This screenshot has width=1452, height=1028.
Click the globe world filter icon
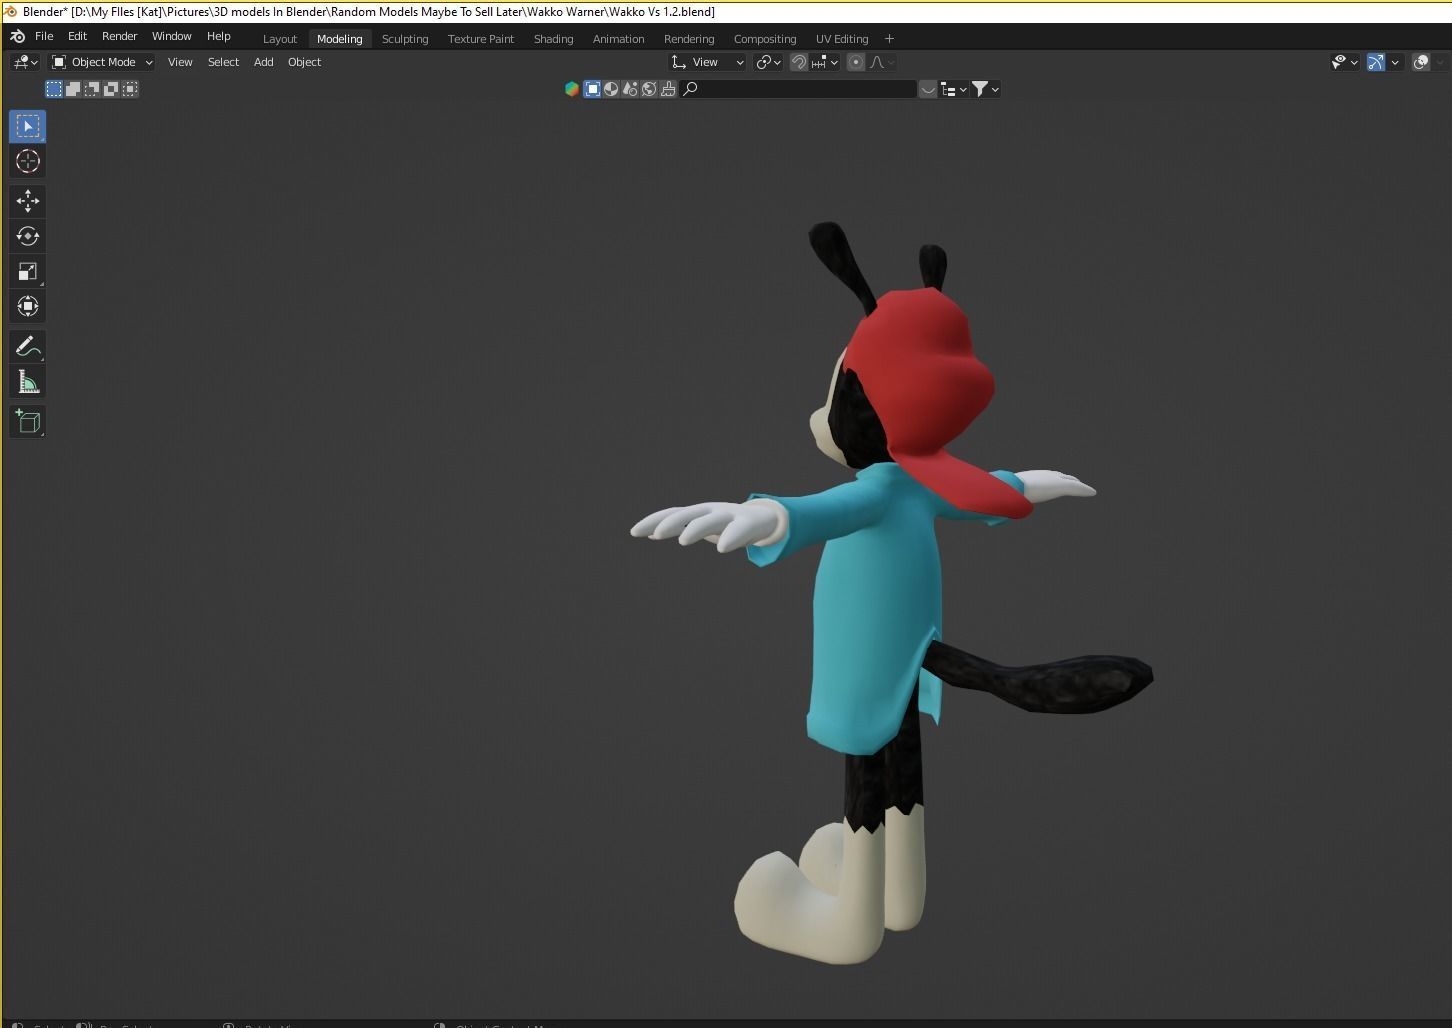[649, 89]
